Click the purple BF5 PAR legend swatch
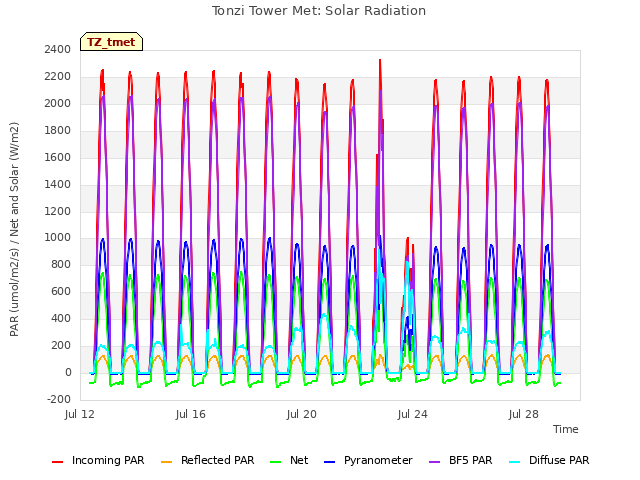This screenshot has height=480, width=640. 435,462
